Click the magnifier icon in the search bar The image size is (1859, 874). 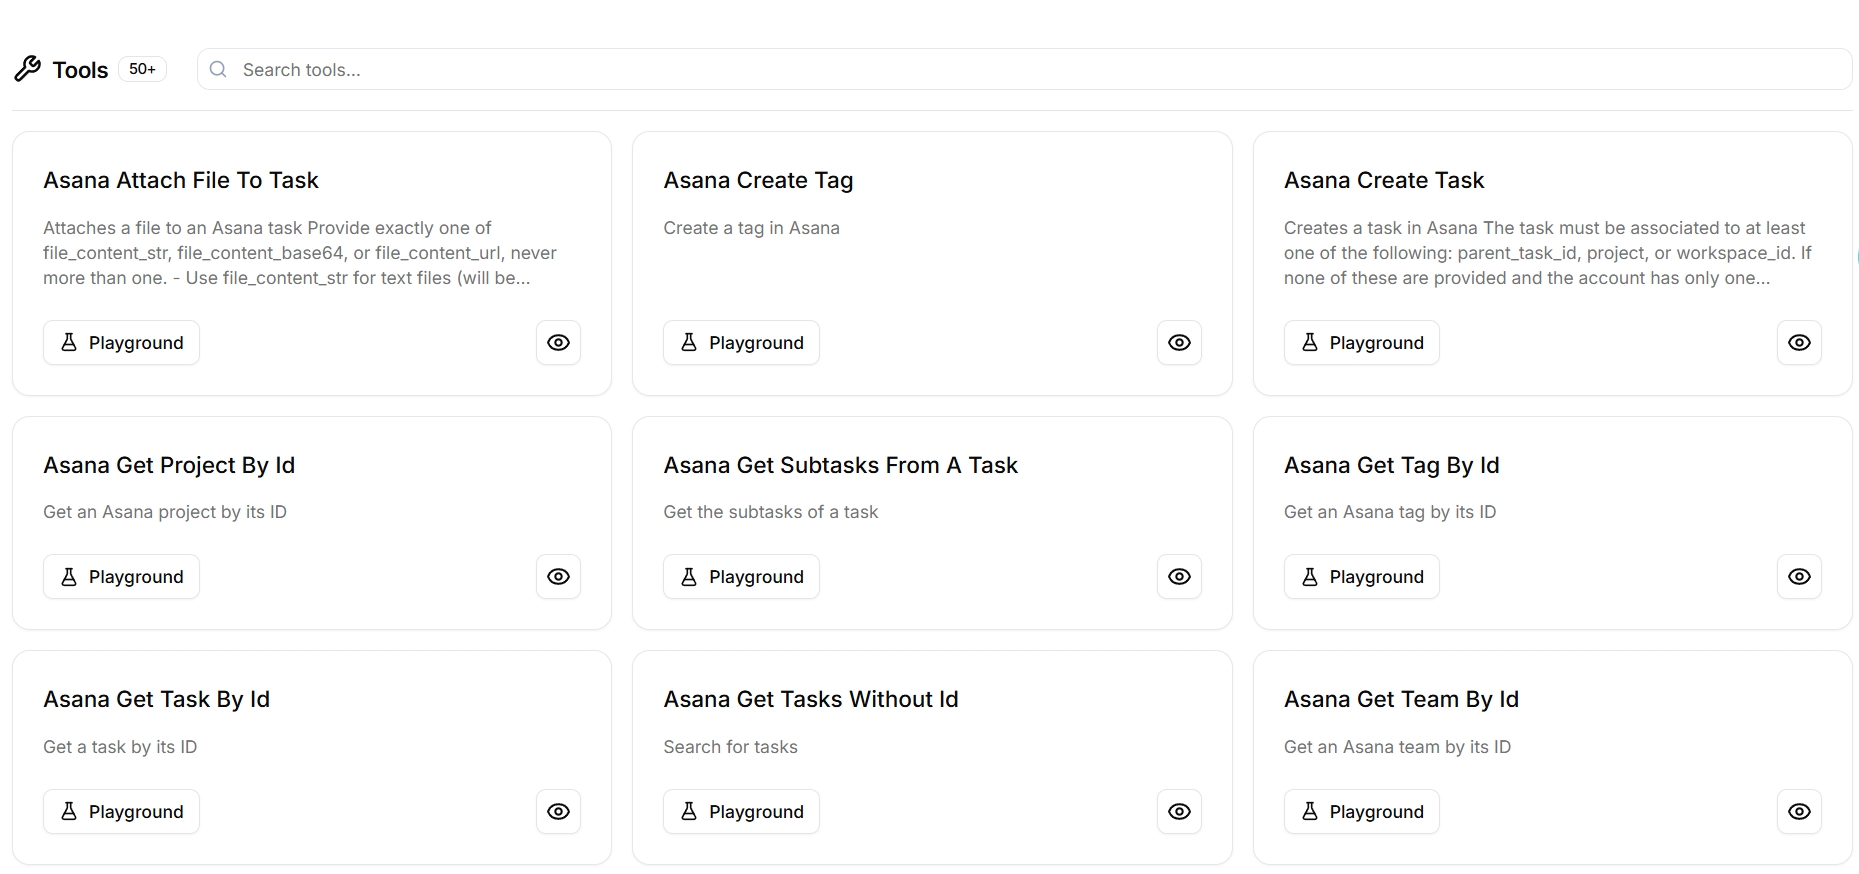point(218,70)
